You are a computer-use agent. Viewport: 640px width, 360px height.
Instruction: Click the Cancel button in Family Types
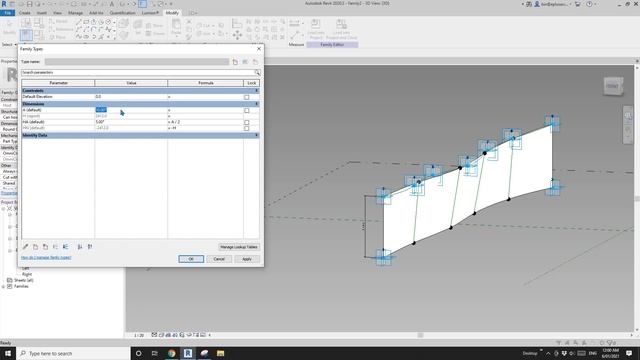(219, 259)
